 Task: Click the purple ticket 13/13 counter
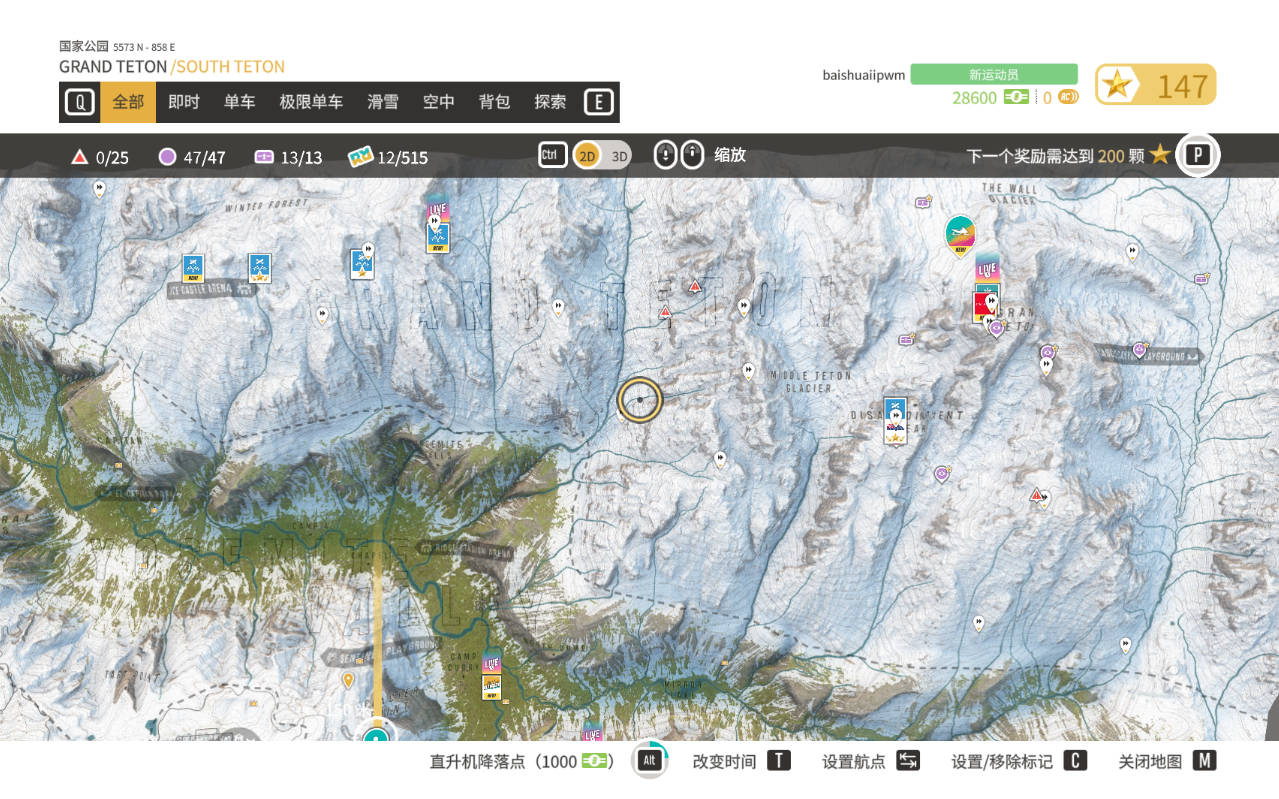pos(289,157)
